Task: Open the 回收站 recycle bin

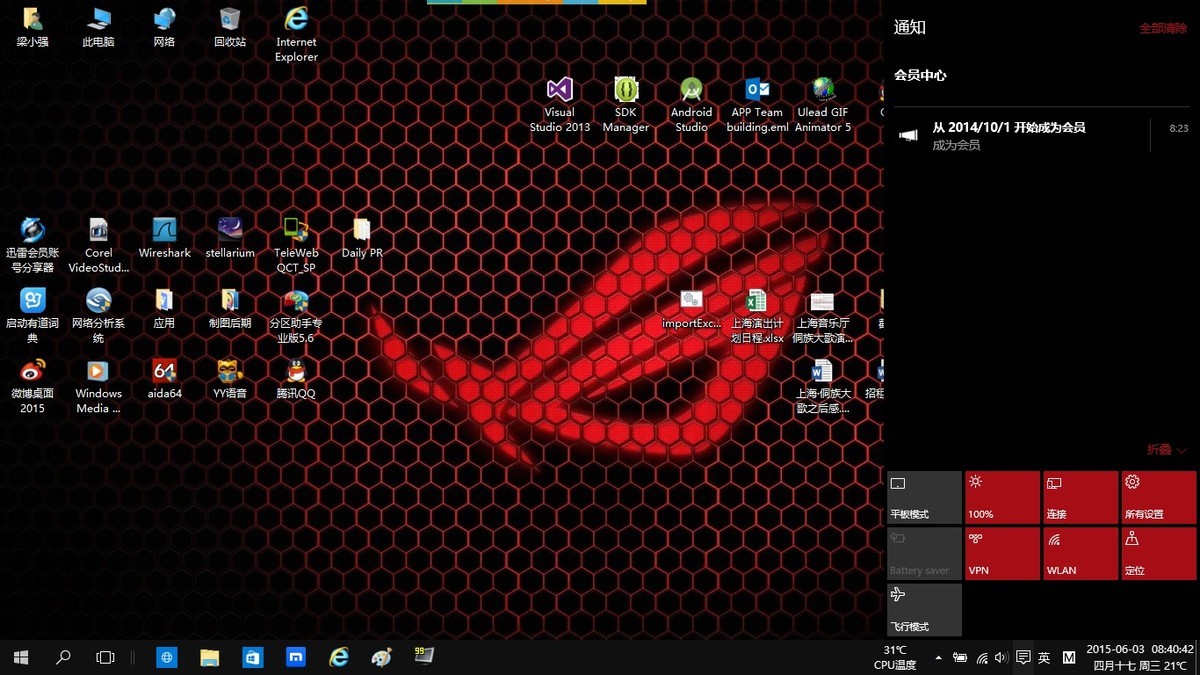Action: 230,28
